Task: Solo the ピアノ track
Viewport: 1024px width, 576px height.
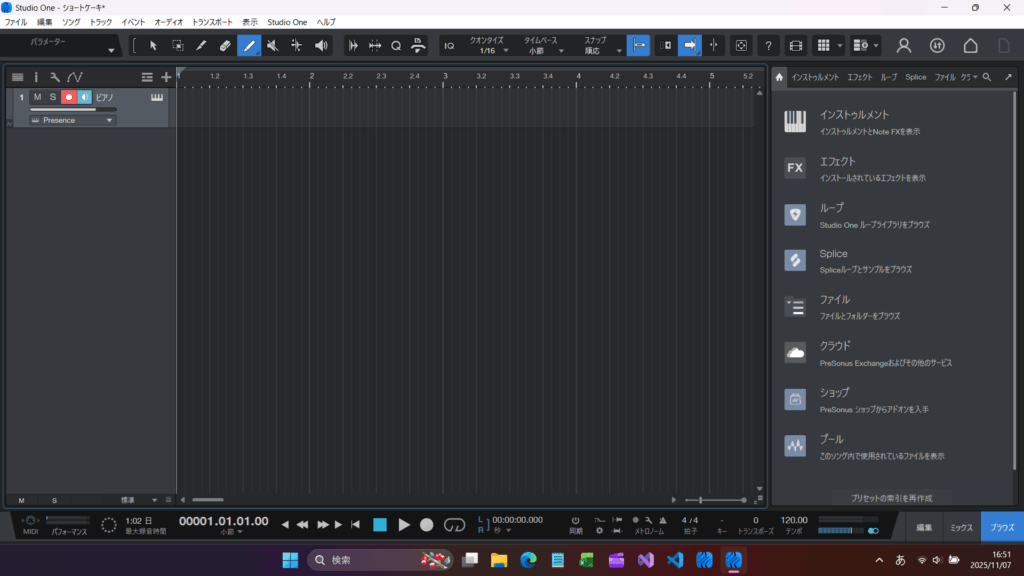Action: coord(53,97)
